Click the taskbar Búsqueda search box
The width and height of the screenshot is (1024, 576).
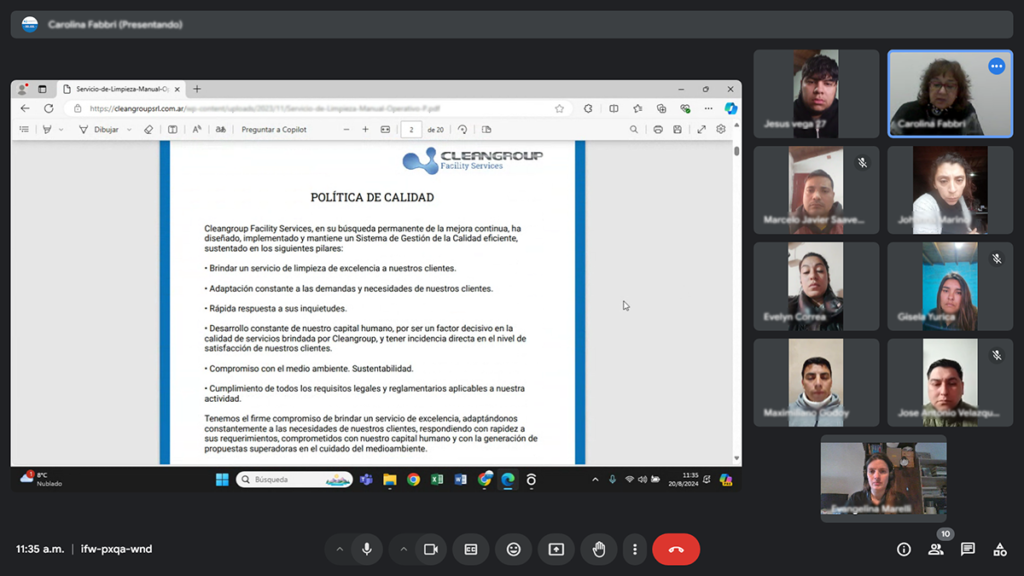294,479
